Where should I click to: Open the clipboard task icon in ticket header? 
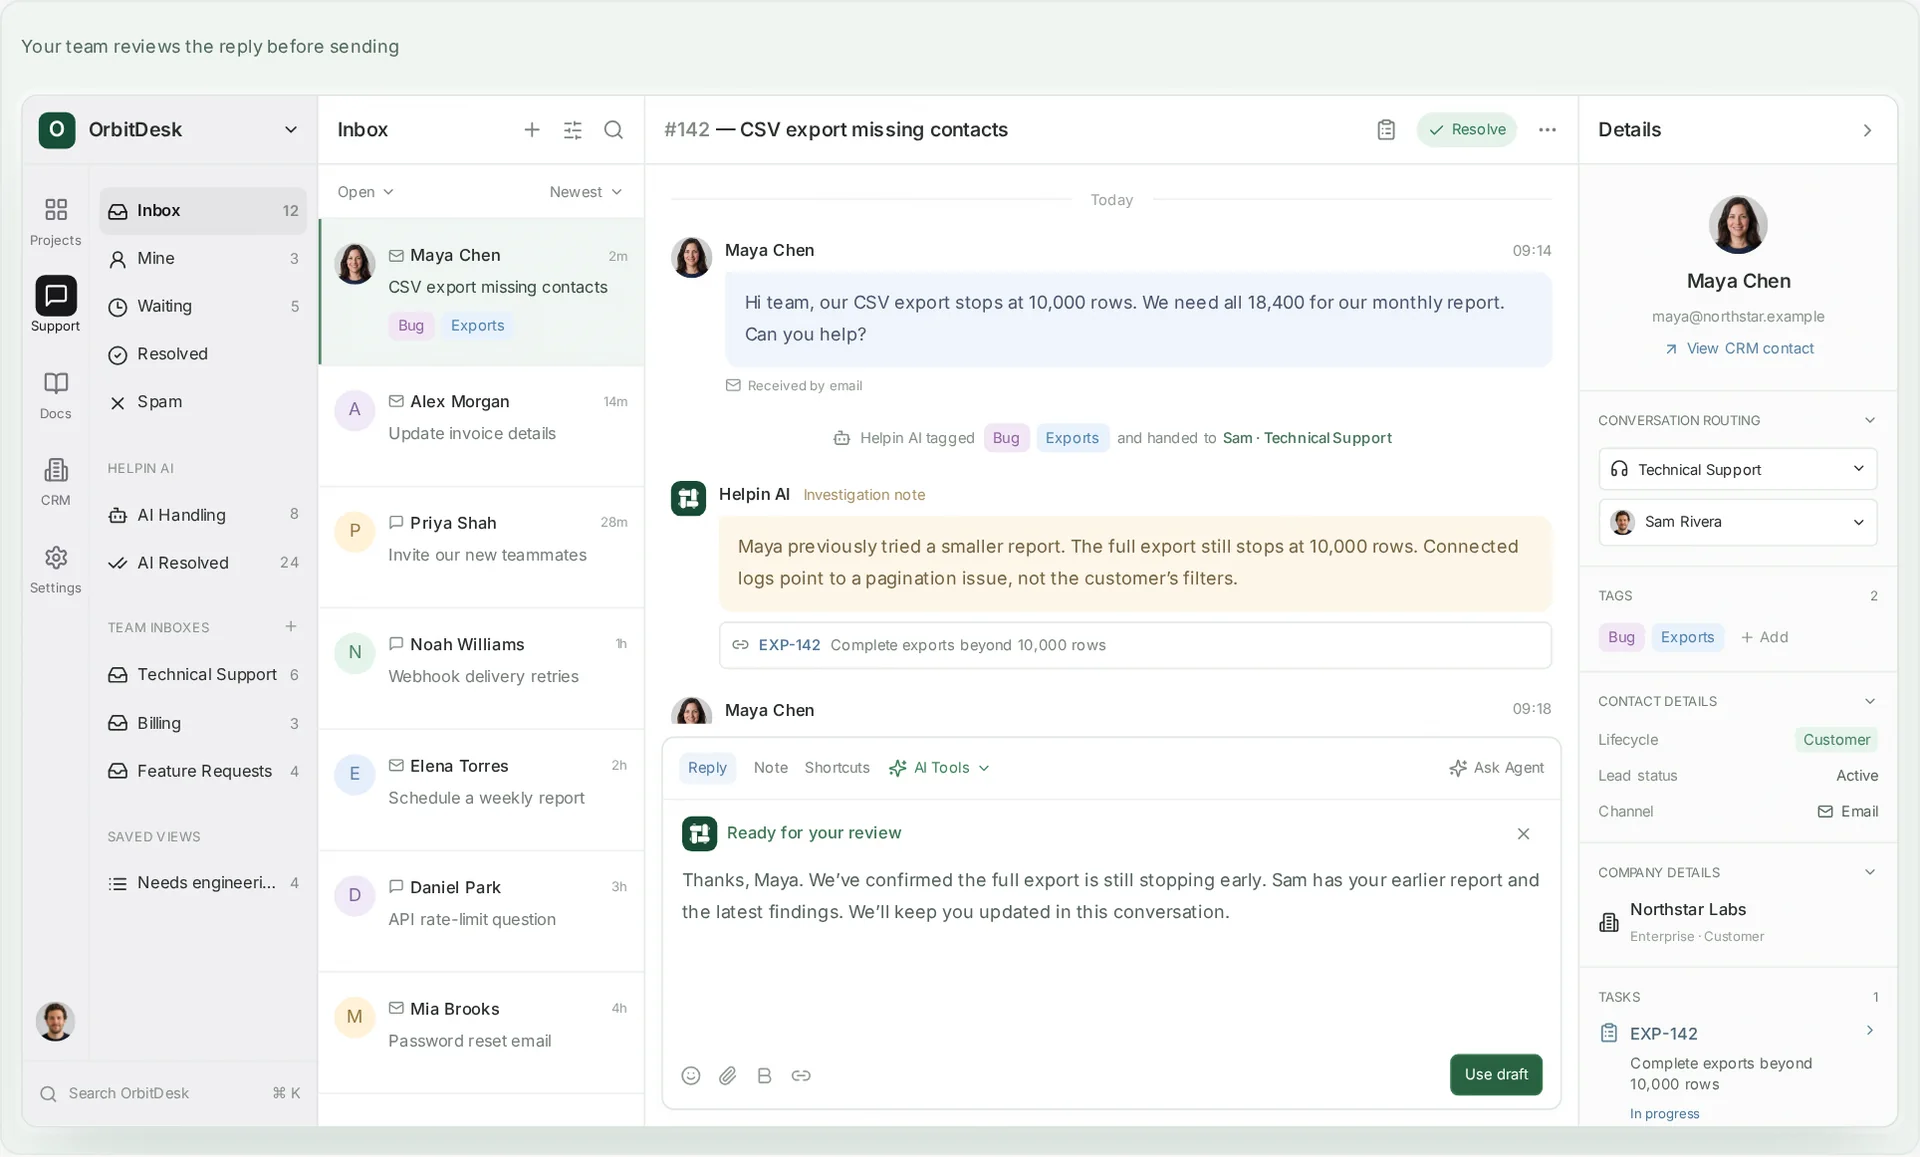pyautogui.click(x=1386, y=130)
